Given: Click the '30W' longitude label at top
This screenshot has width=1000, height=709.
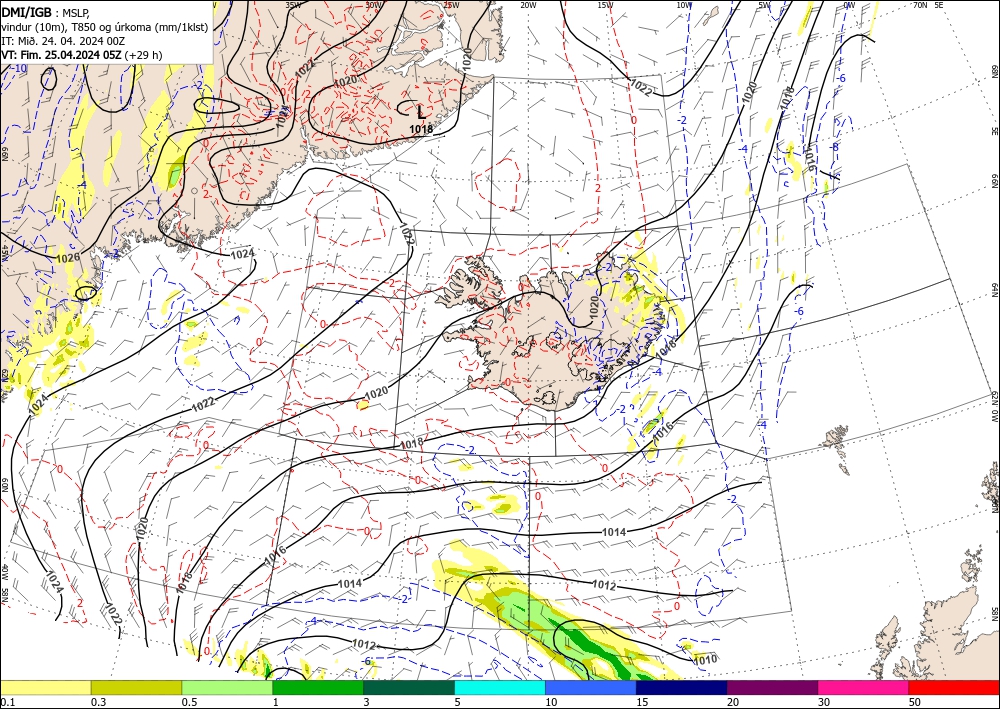Looking at the screenshot, I should click(374, 5).
